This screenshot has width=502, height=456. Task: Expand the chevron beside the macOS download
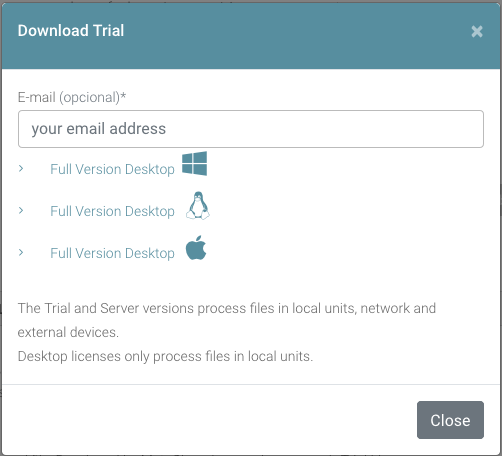pyautogui.click(x=21, y=253)
